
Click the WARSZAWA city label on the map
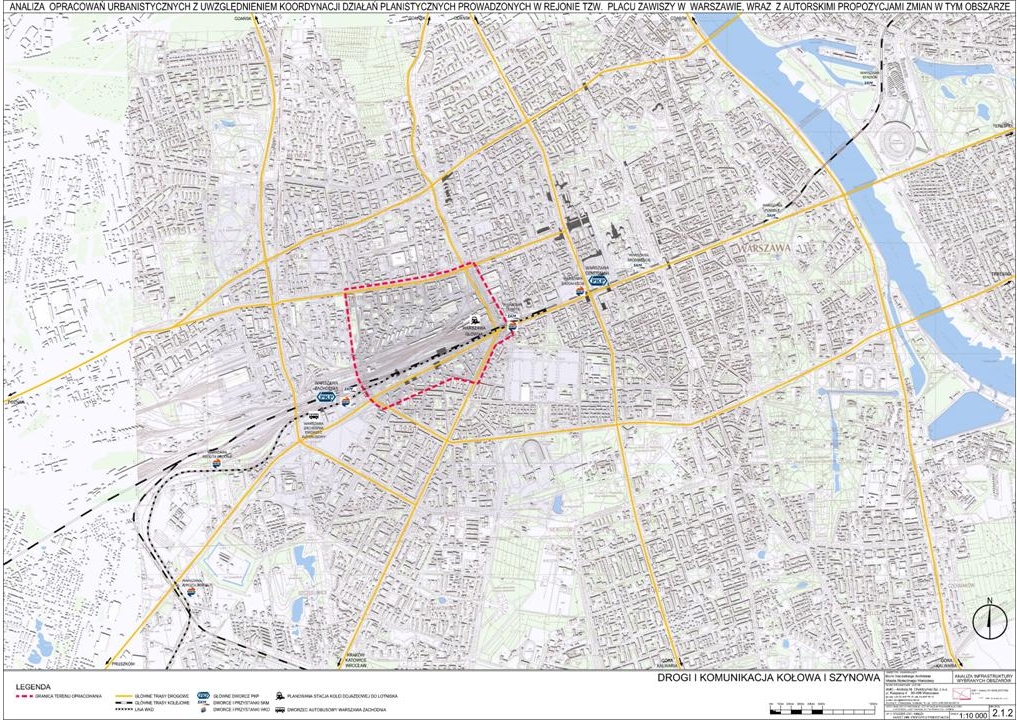pyautogui.click(x=765, y=248)
